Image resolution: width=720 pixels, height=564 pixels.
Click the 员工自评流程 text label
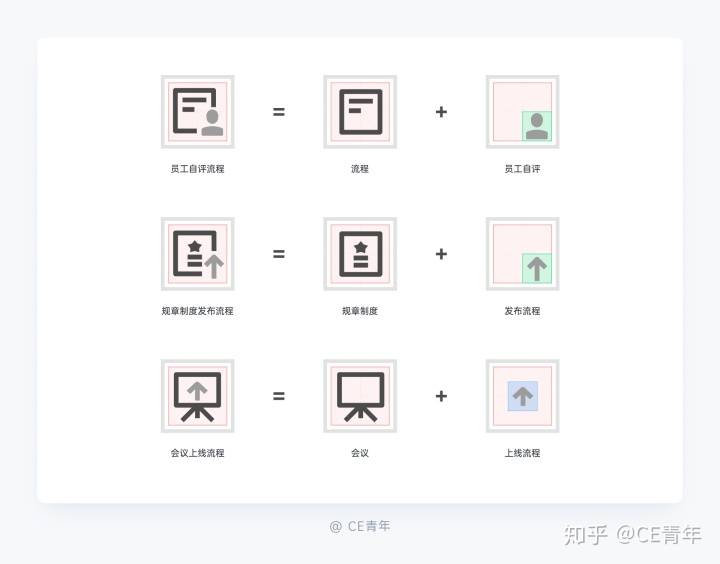tap(197, 169)
